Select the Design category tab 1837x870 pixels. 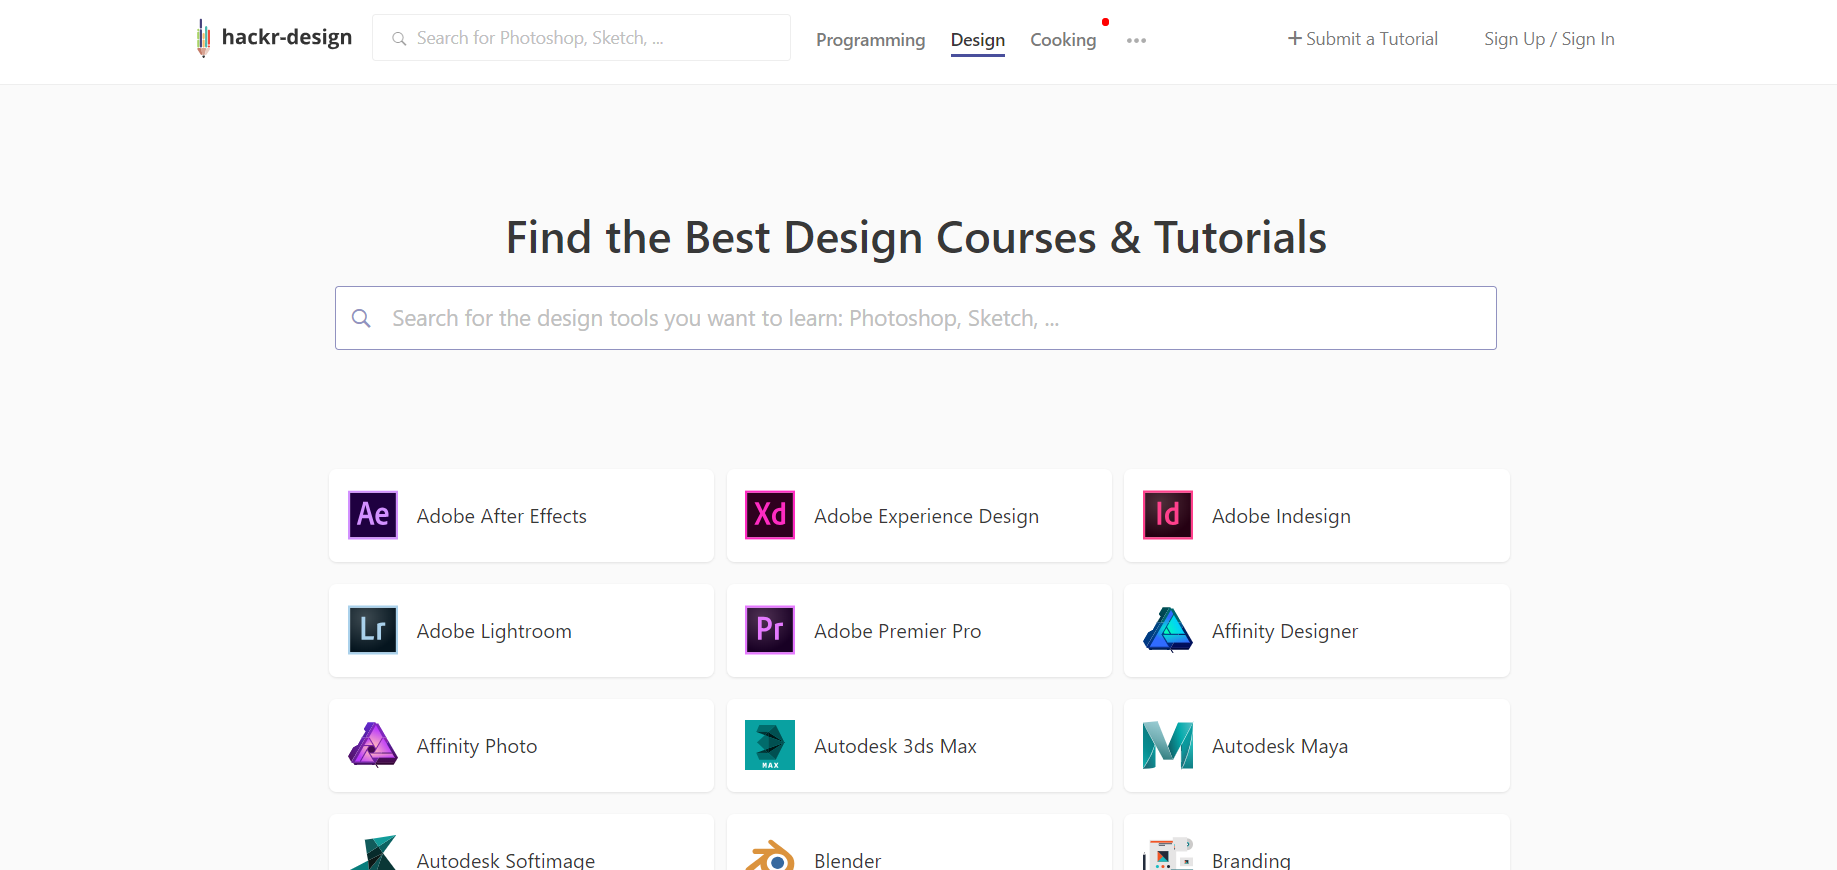(x=978, y=40)
